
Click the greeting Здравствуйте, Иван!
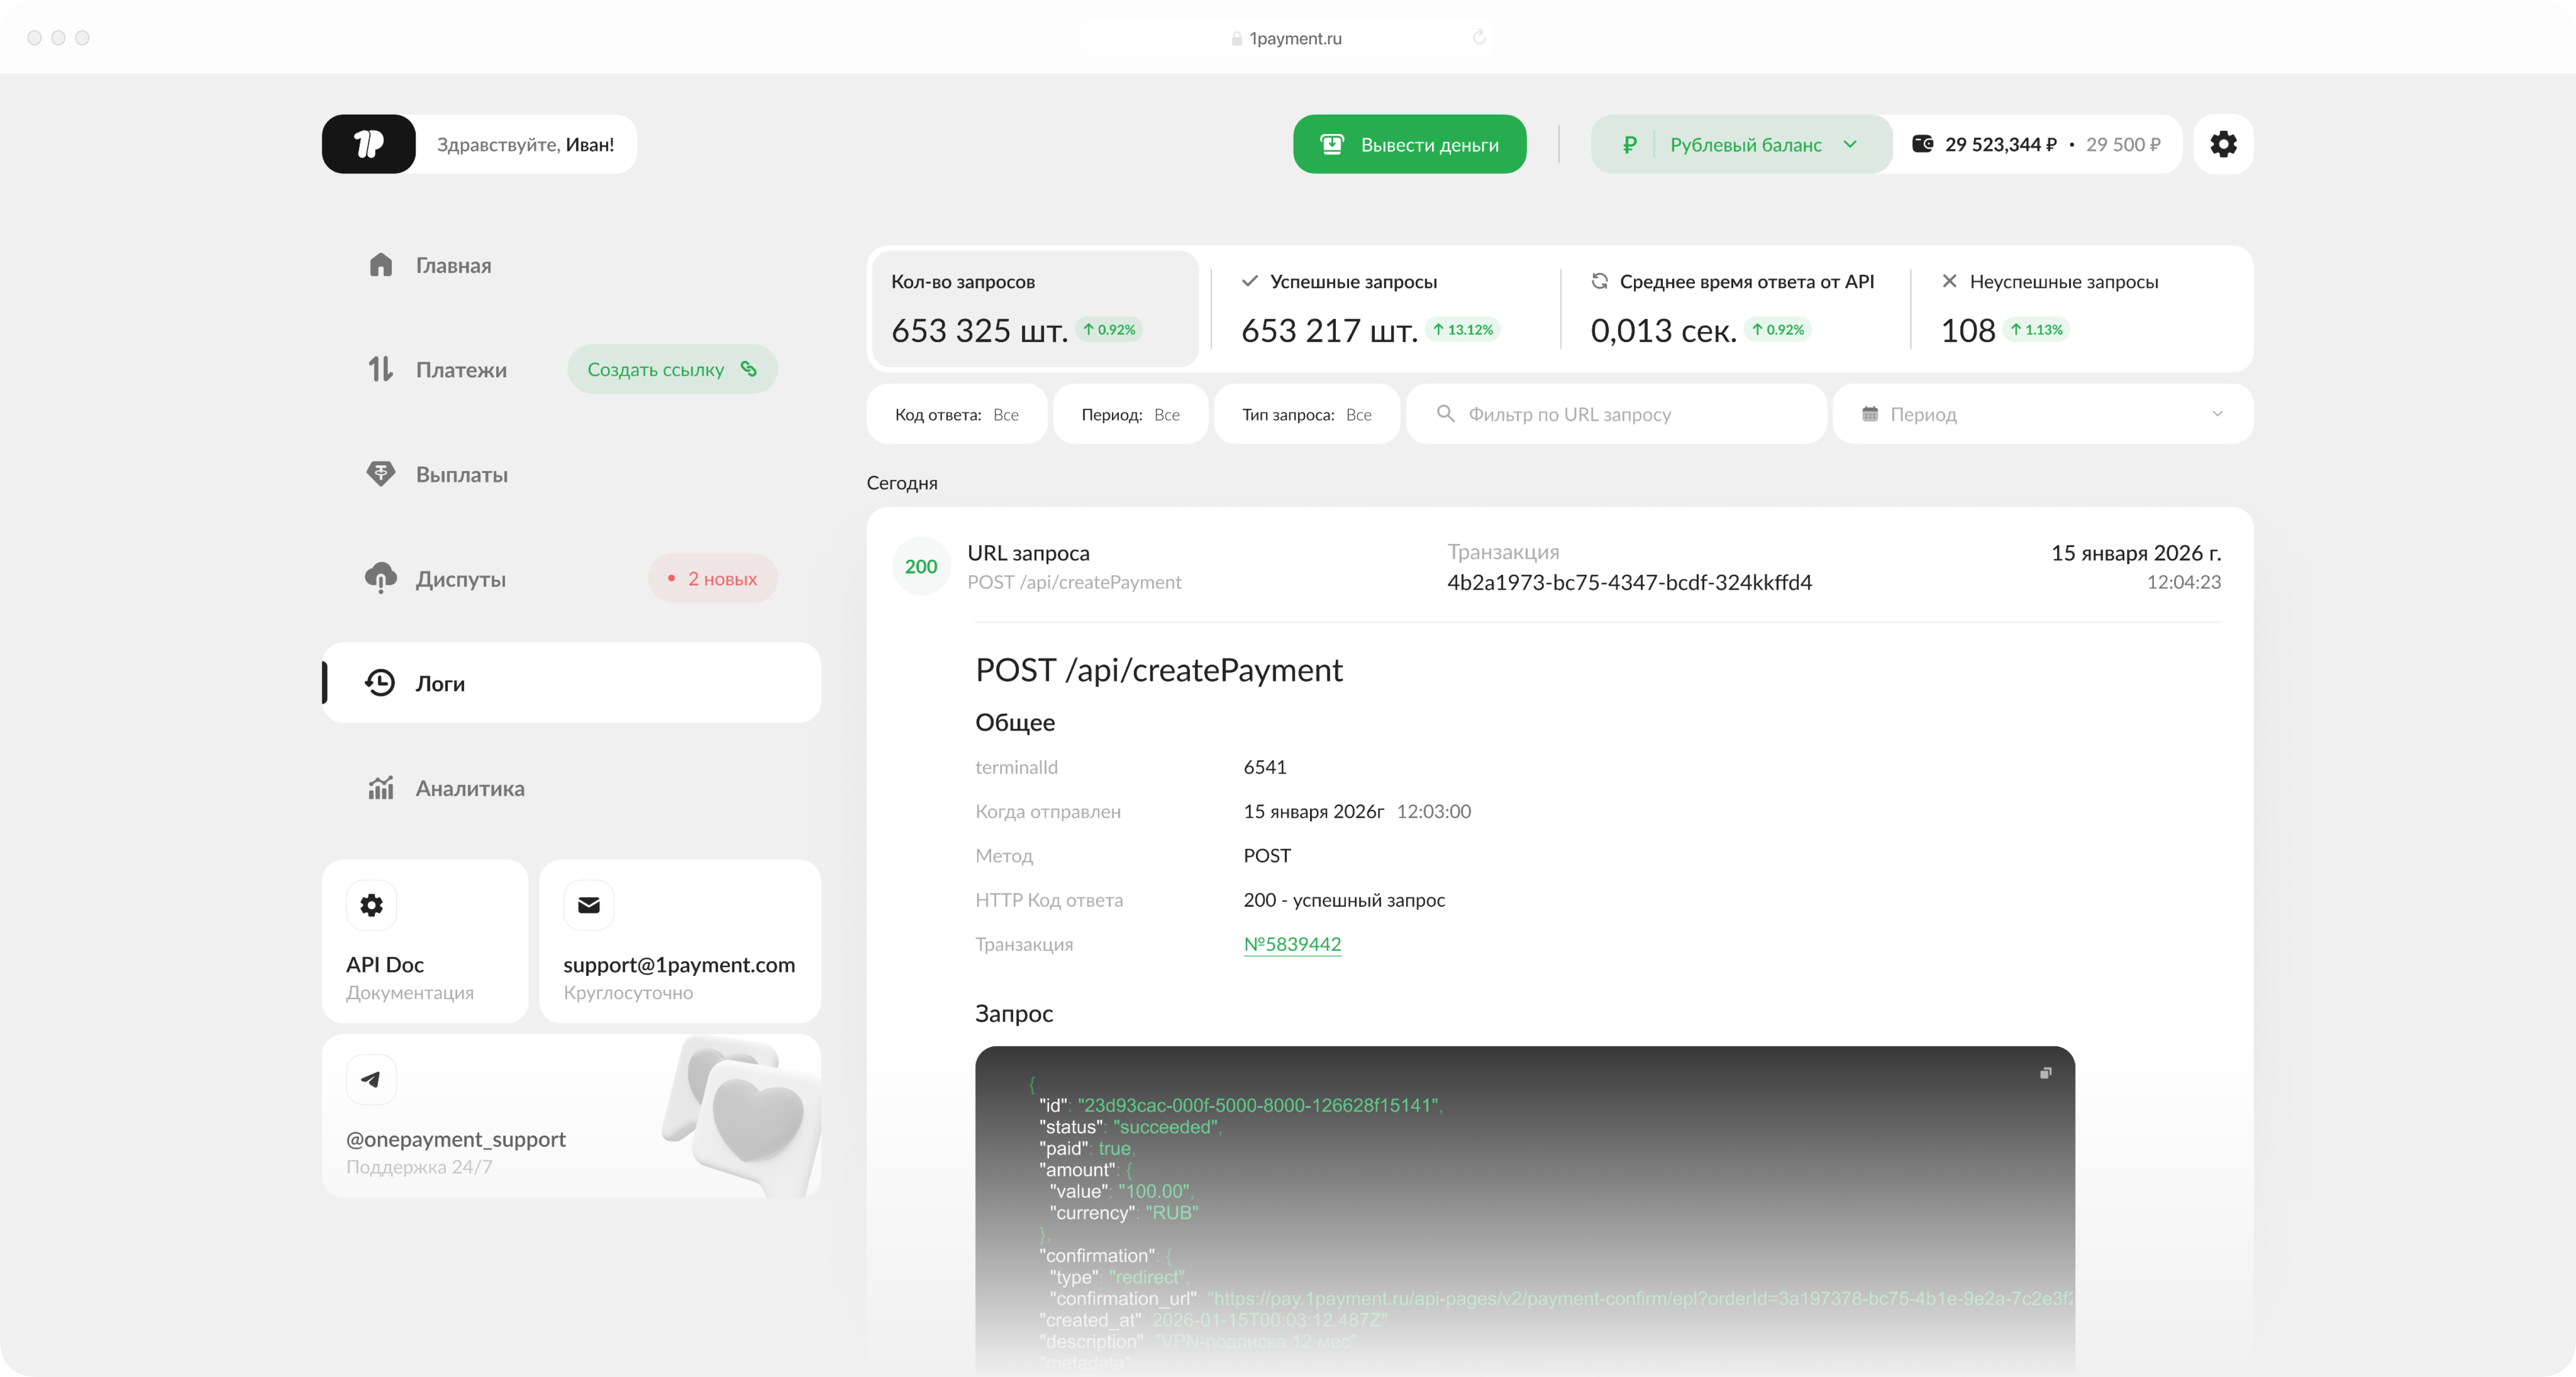coord(526,145)
